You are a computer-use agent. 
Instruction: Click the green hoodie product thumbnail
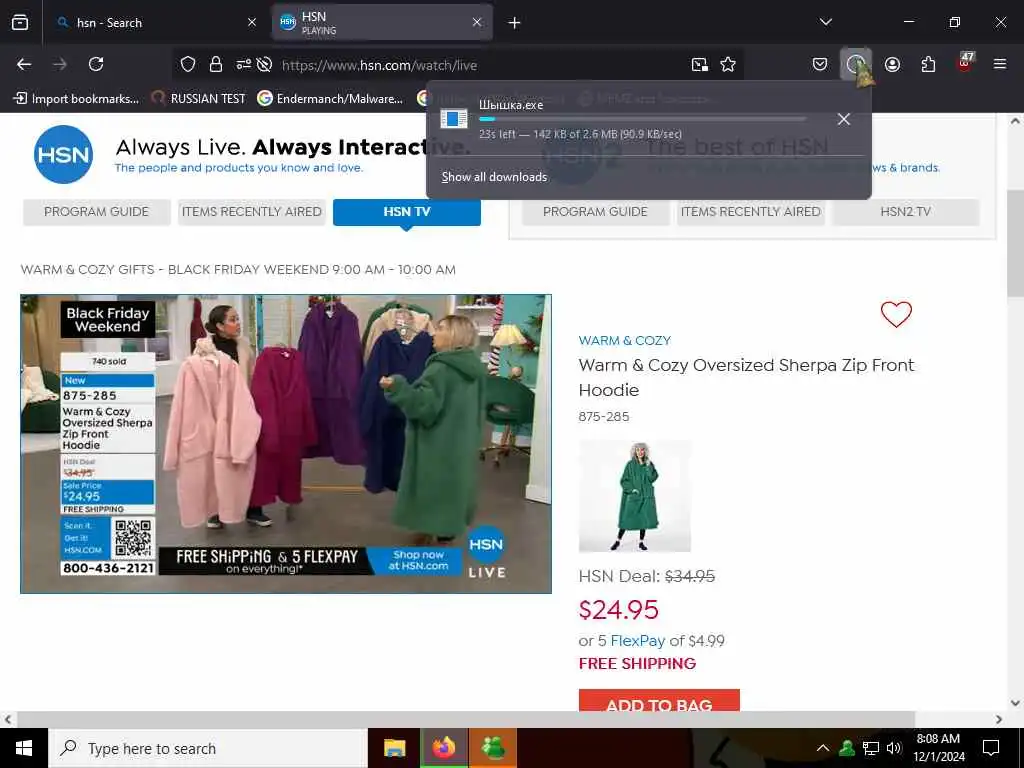(635, 496)
